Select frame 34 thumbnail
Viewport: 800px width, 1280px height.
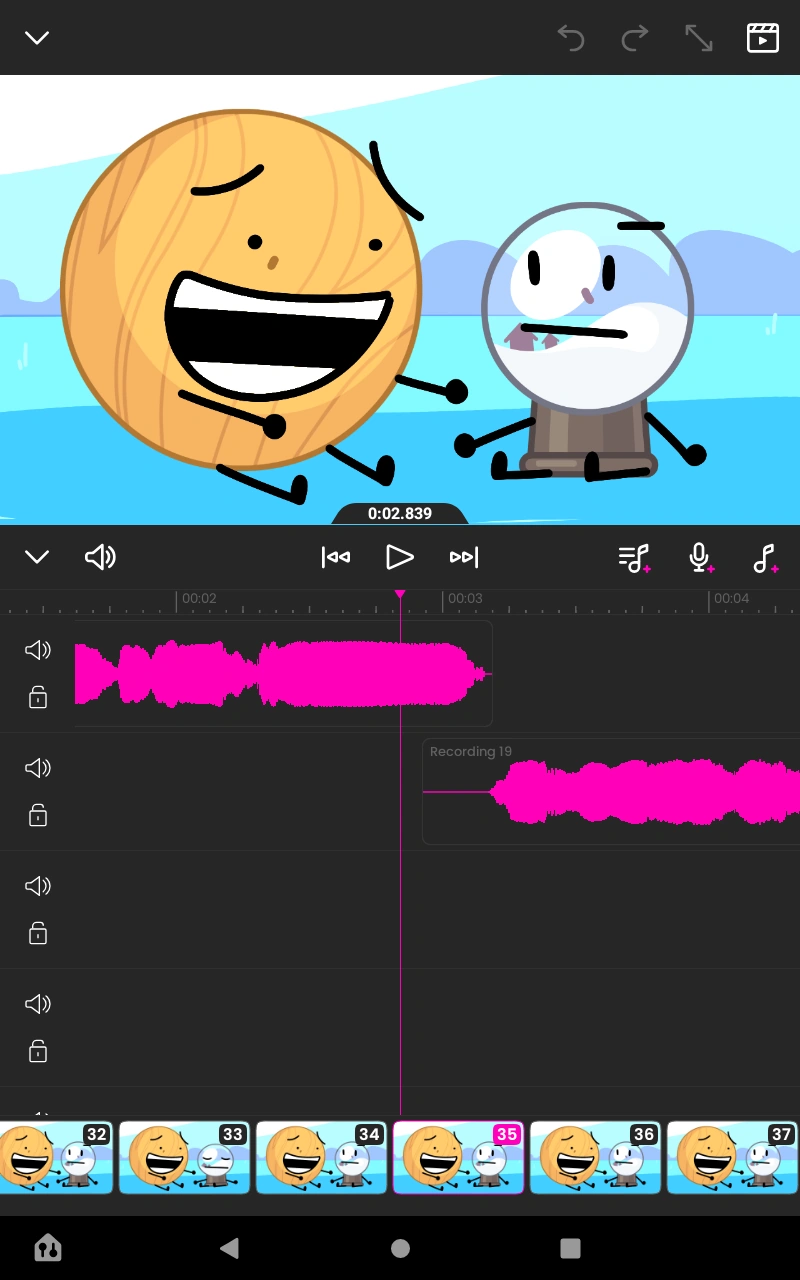[321, 1157]
